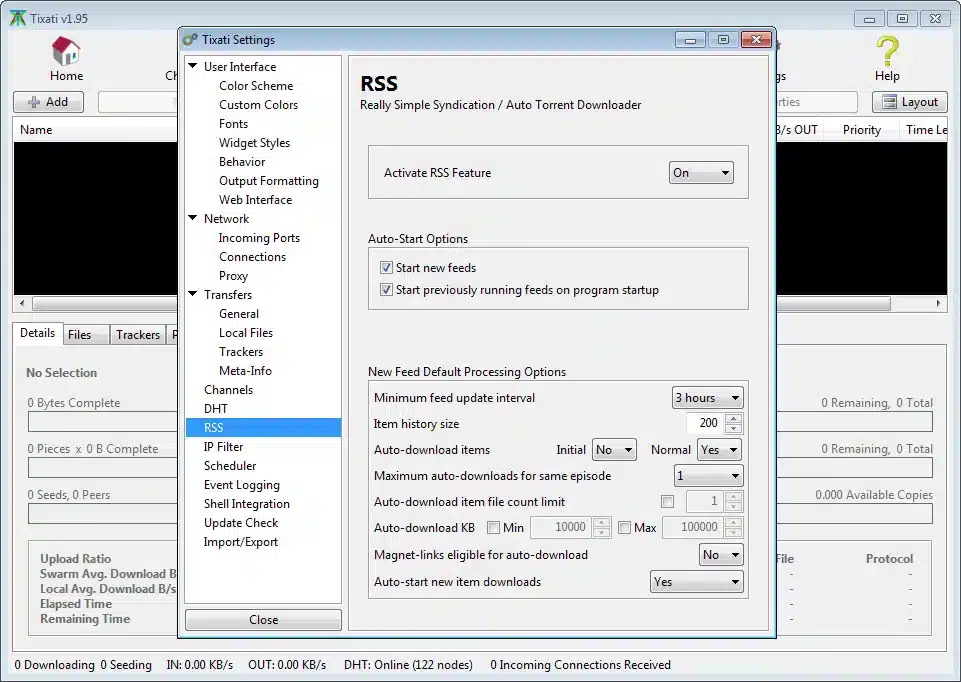This screenshot has width=961, height=682.
Task: Collapse the User Interface tree section
Action: [193, 66]
